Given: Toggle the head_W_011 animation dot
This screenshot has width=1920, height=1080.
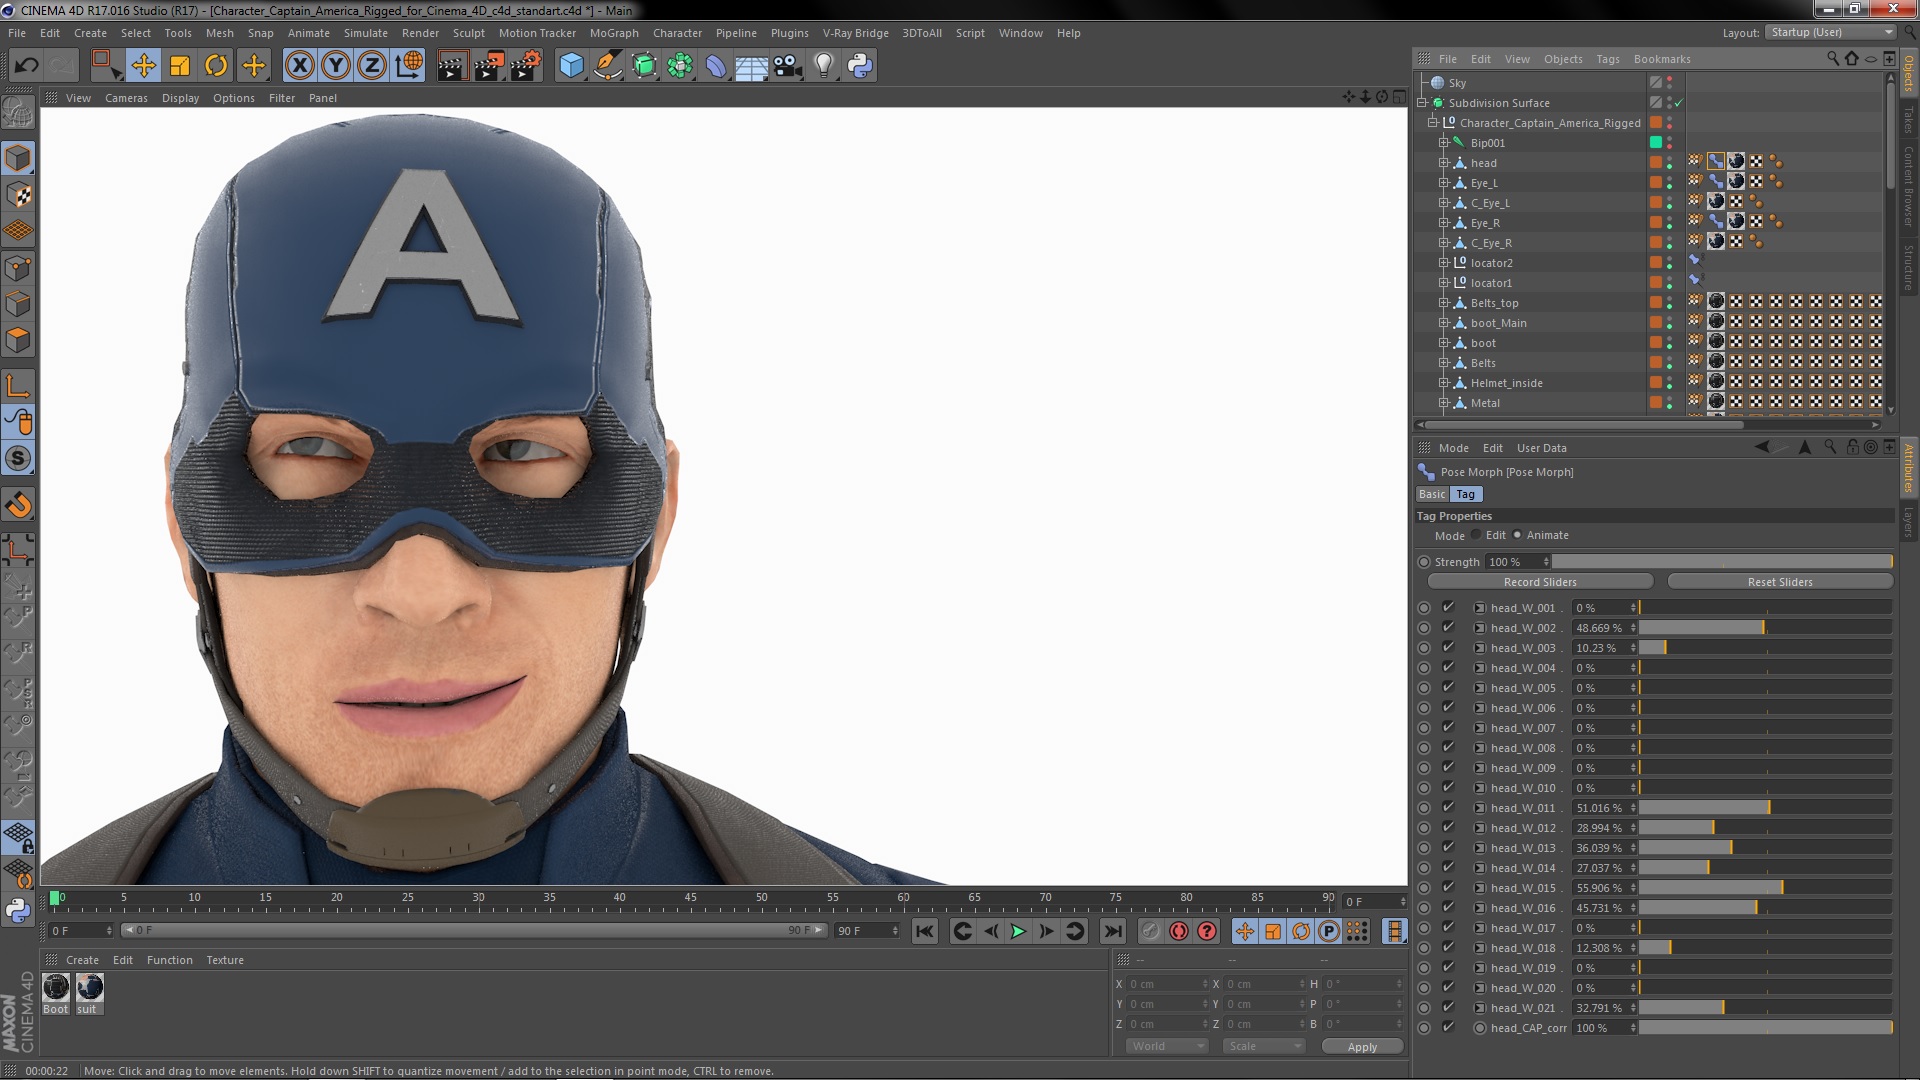Looking at the screenshot, I should point(1424,808).
